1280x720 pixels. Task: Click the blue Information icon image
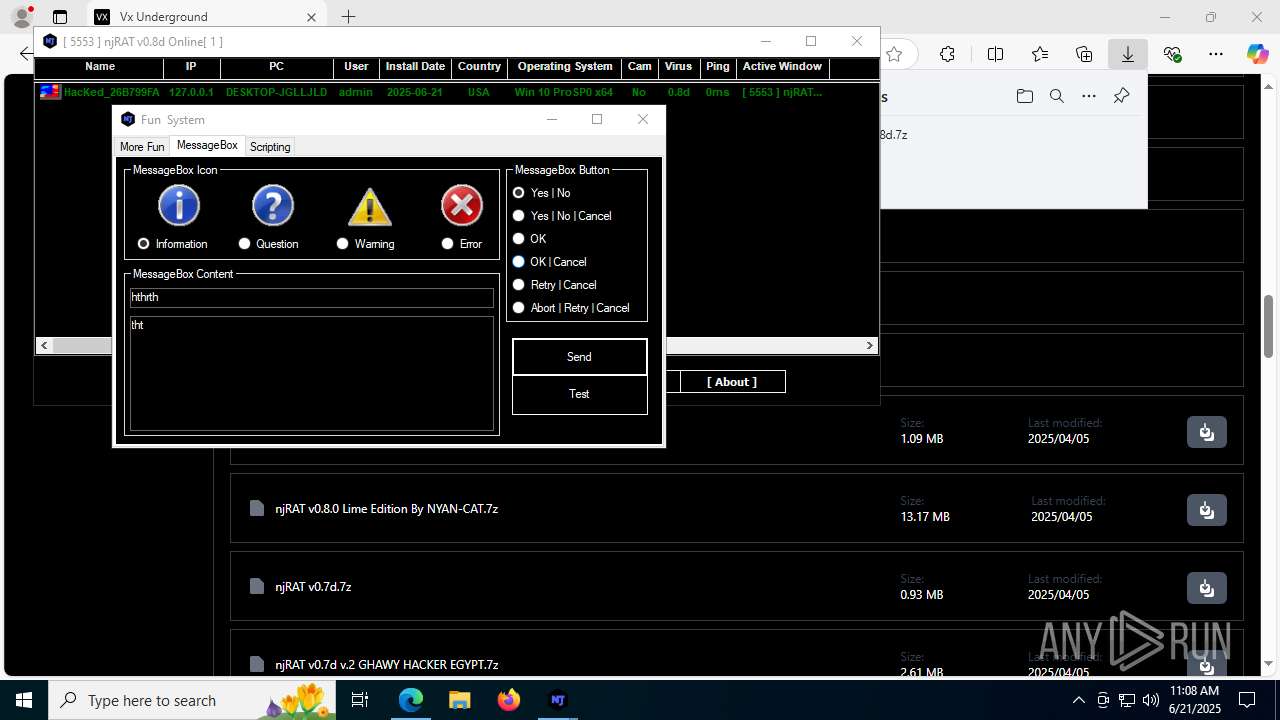[x=179, y=206]
